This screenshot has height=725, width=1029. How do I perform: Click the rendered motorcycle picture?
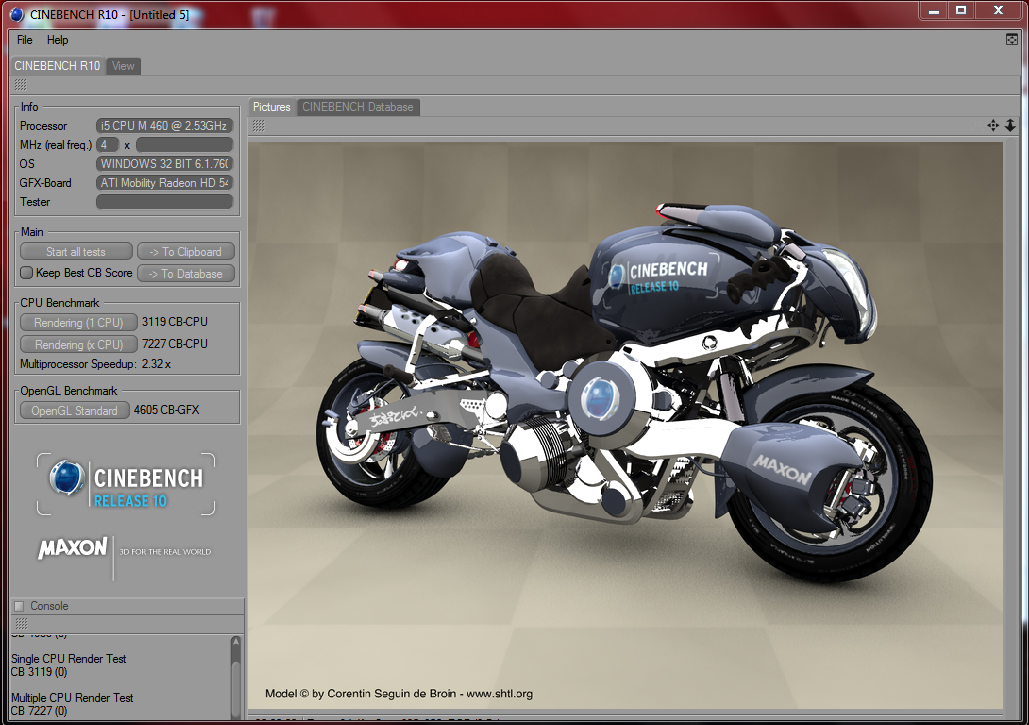[x=625, y=426]
